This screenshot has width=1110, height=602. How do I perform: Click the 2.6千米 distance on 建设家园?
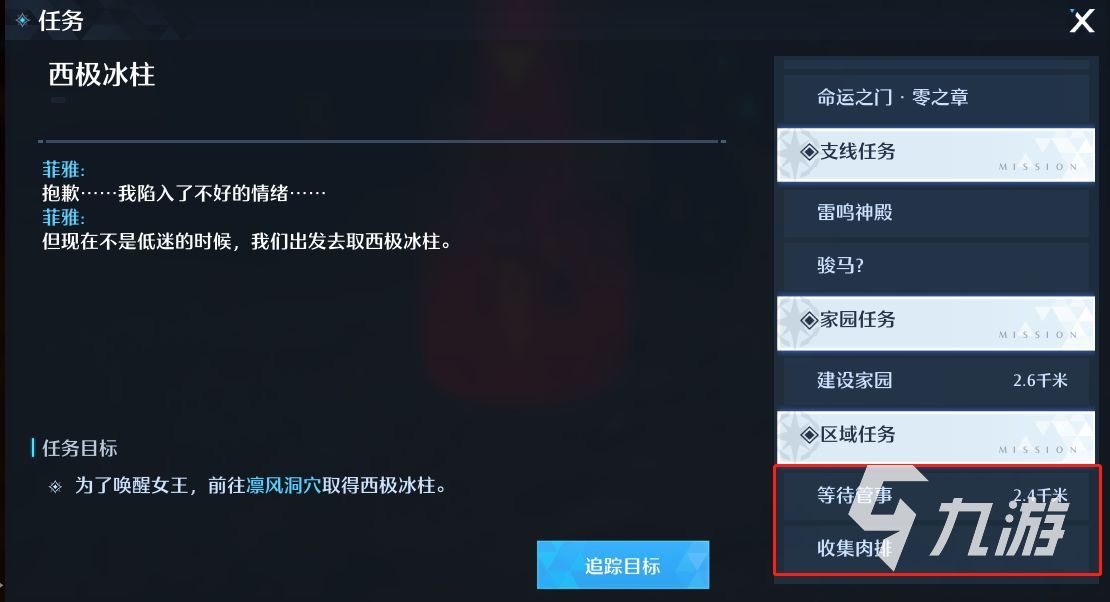[x=1040, y=380]
